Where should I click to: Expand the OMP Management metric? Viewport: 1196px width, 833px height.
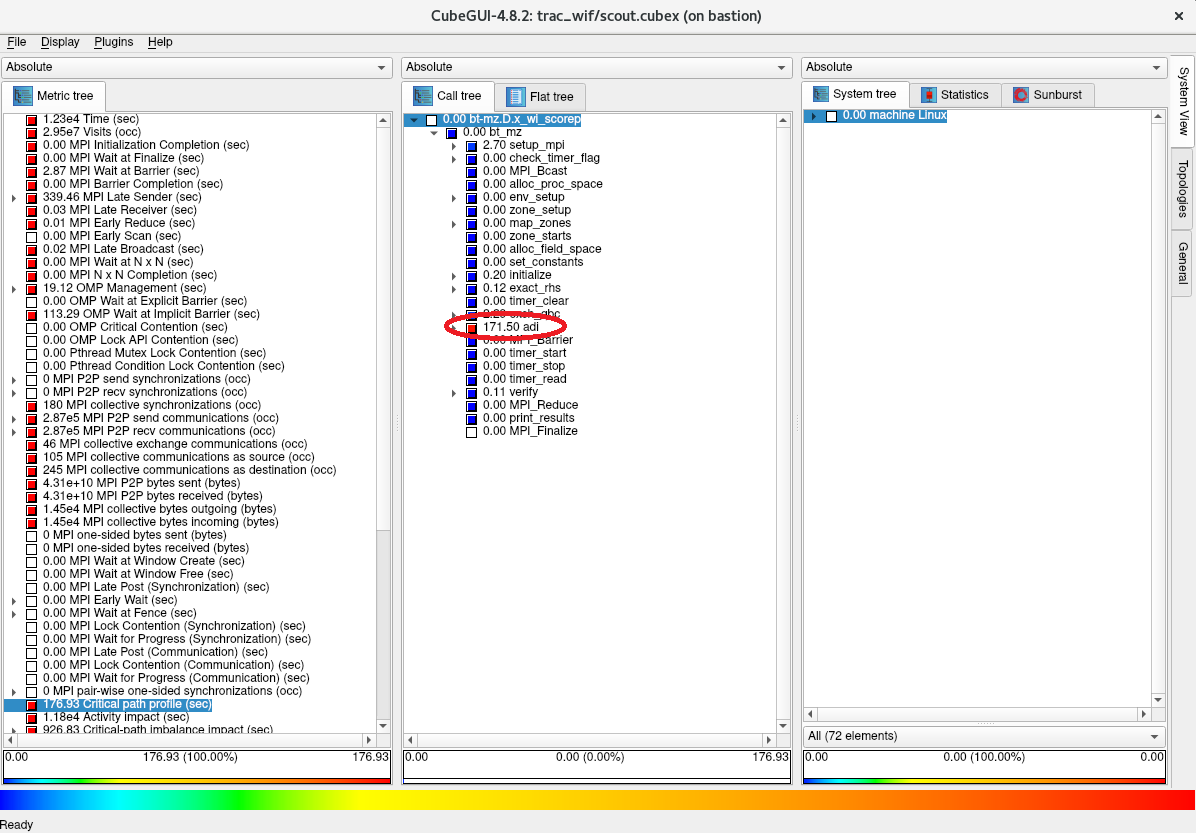click(14, 289)
